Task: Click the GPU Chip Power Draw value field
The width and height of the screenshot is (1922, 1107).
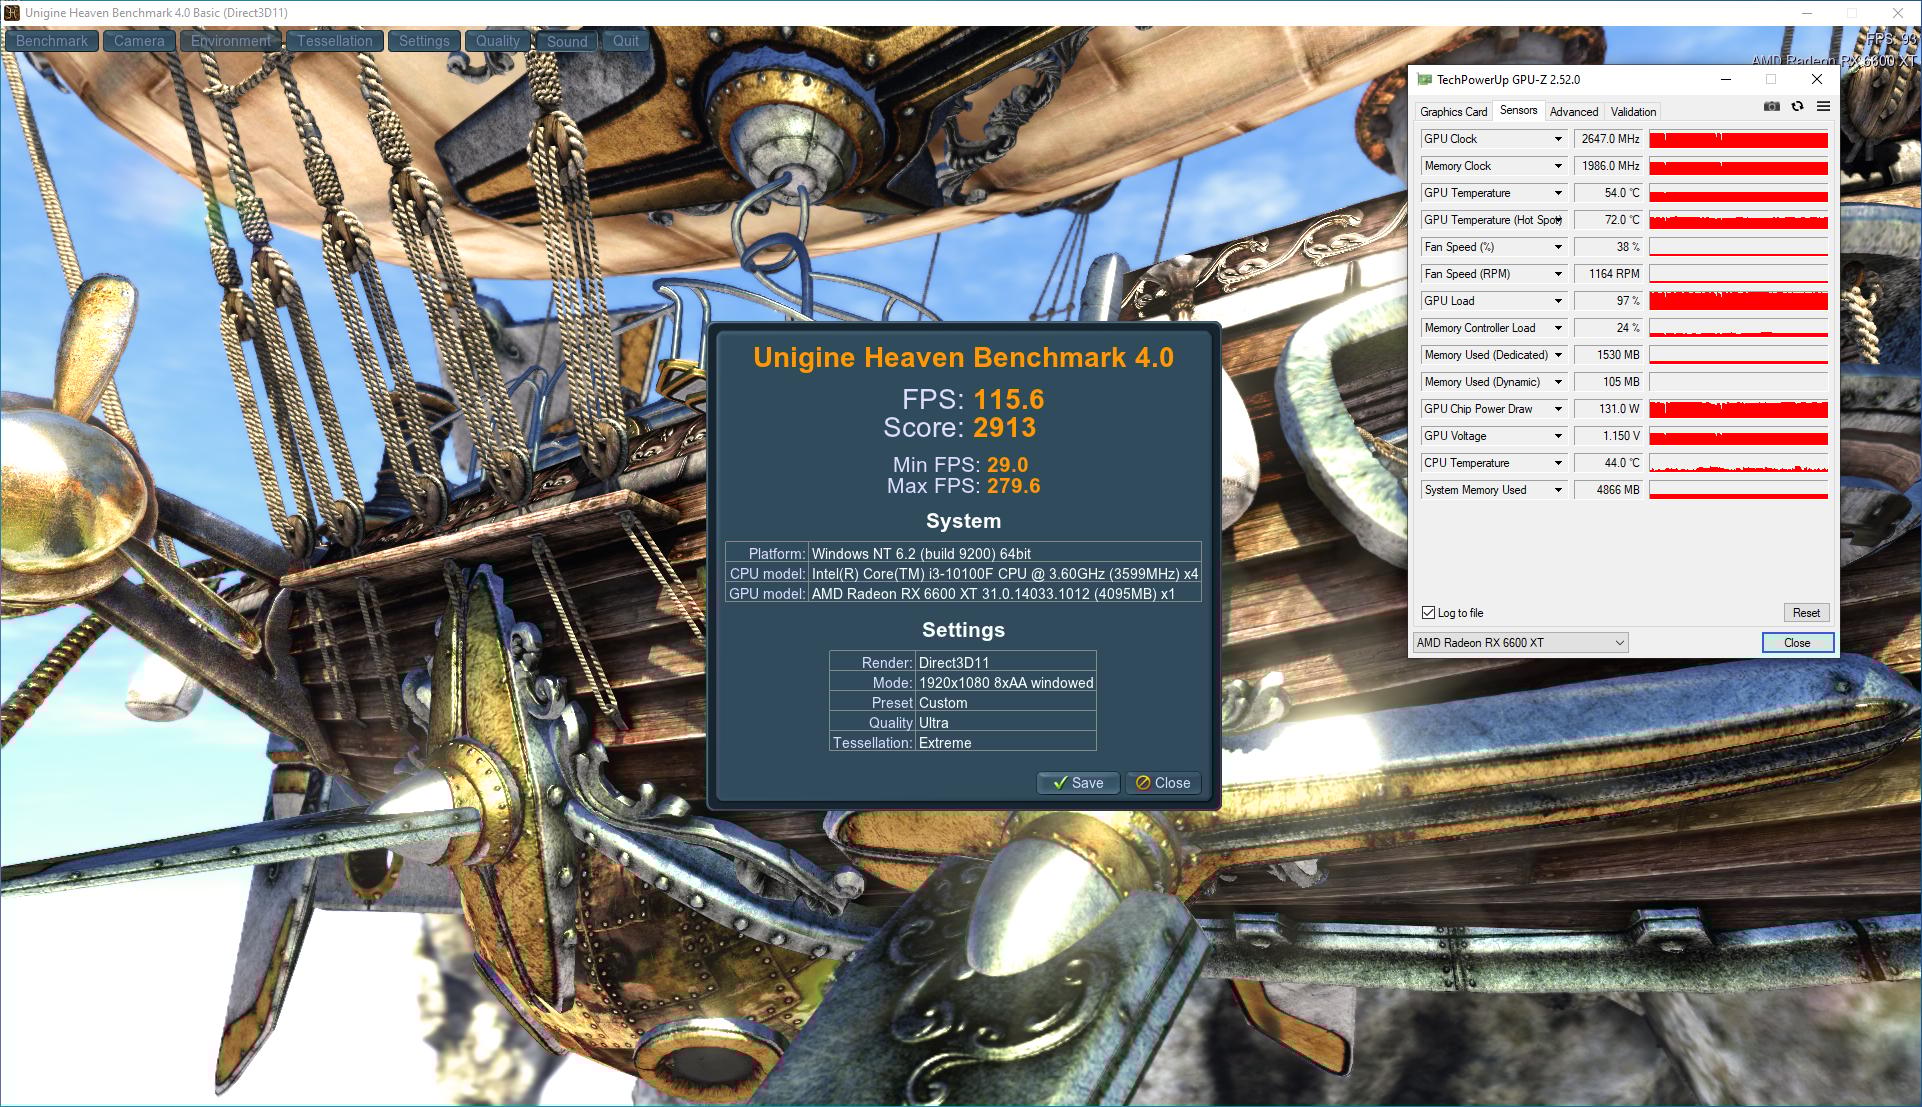Action: point(1609,409)
